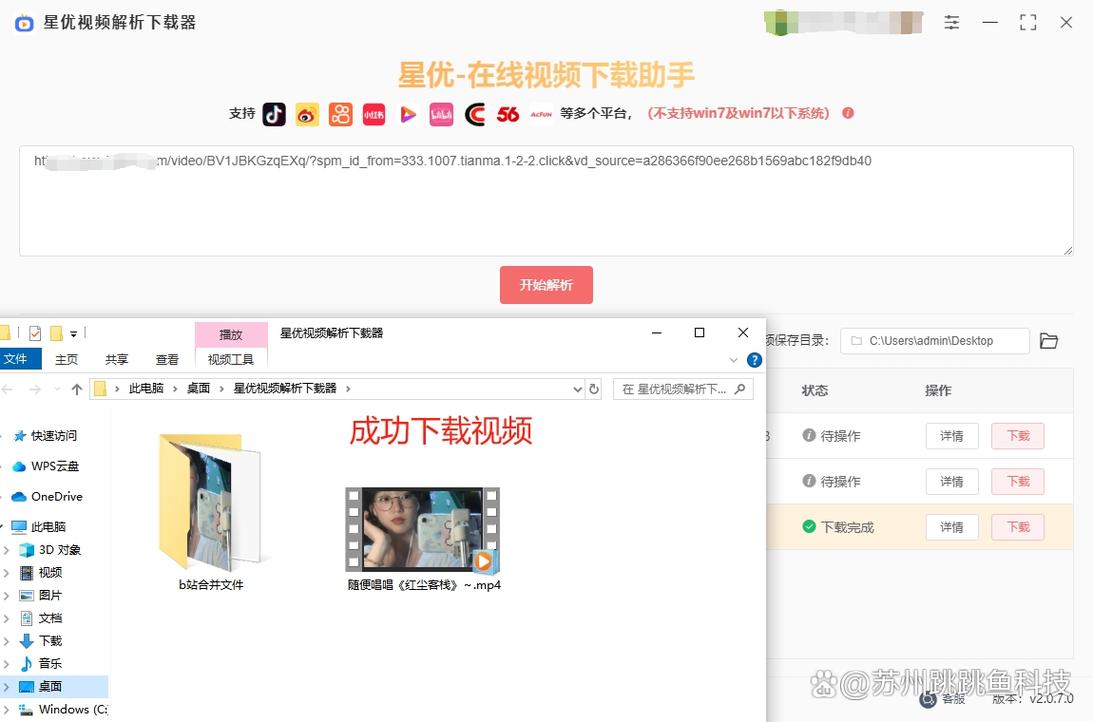Open the quick access toolbar customize dropdown
1093x722 pixels.
(74, 334)
